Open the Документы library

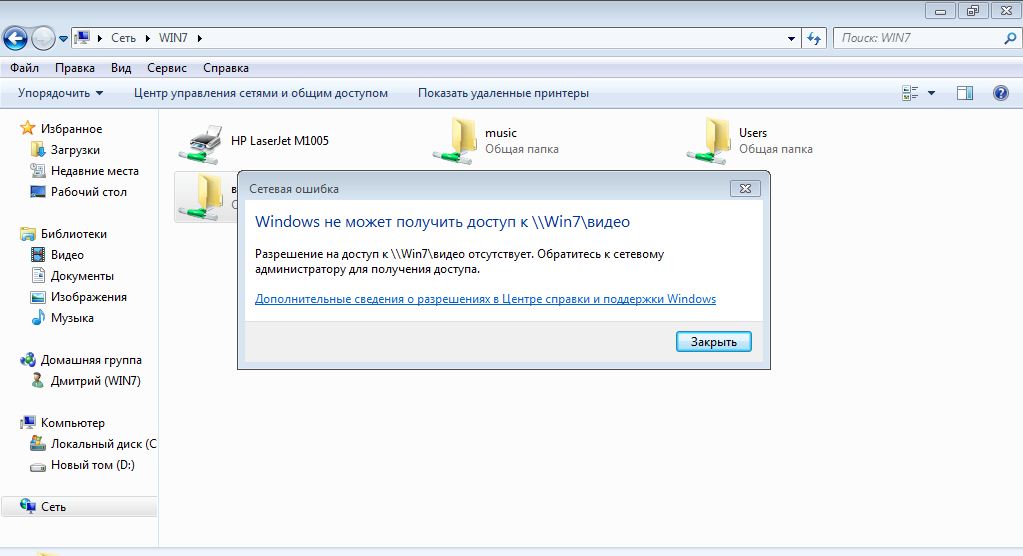(x=82, y=276)
